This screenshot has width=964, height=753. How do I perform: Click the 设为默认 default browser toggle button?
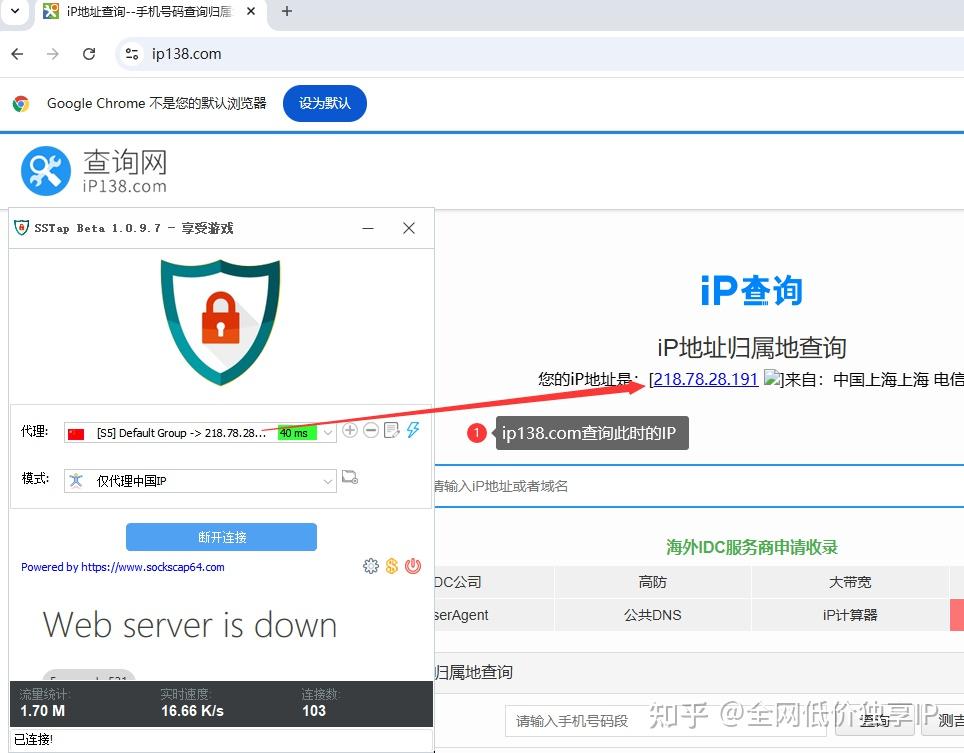click(324, 103)
